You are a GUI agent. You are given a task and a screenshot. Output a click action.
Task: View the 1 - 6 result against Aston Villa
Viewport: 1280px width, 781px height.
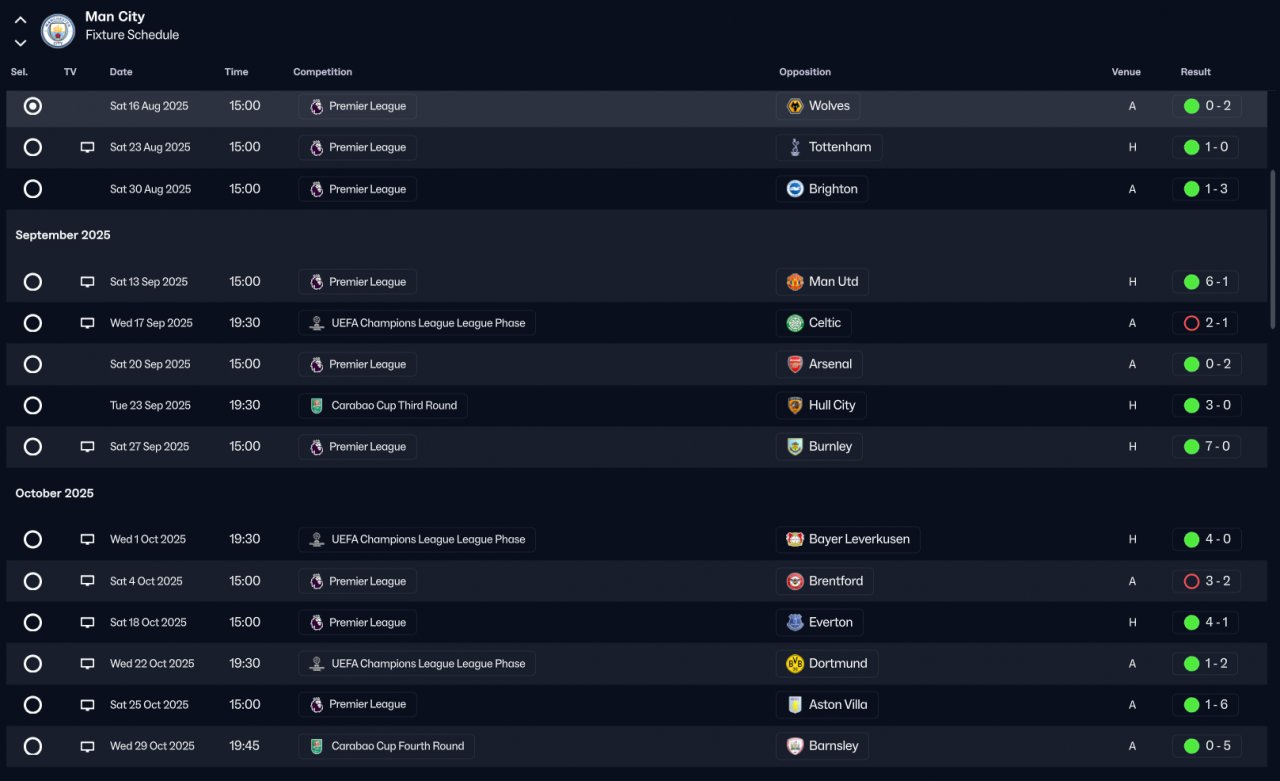(1206, 704)
